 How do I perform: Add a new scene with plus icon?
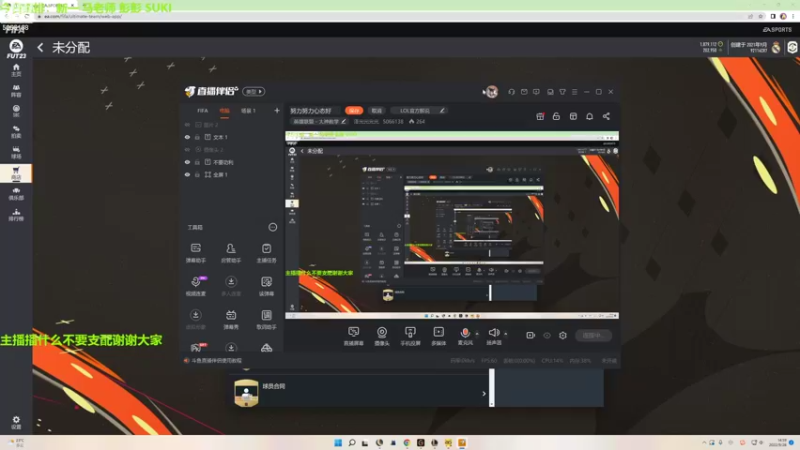tap(277, 111)
